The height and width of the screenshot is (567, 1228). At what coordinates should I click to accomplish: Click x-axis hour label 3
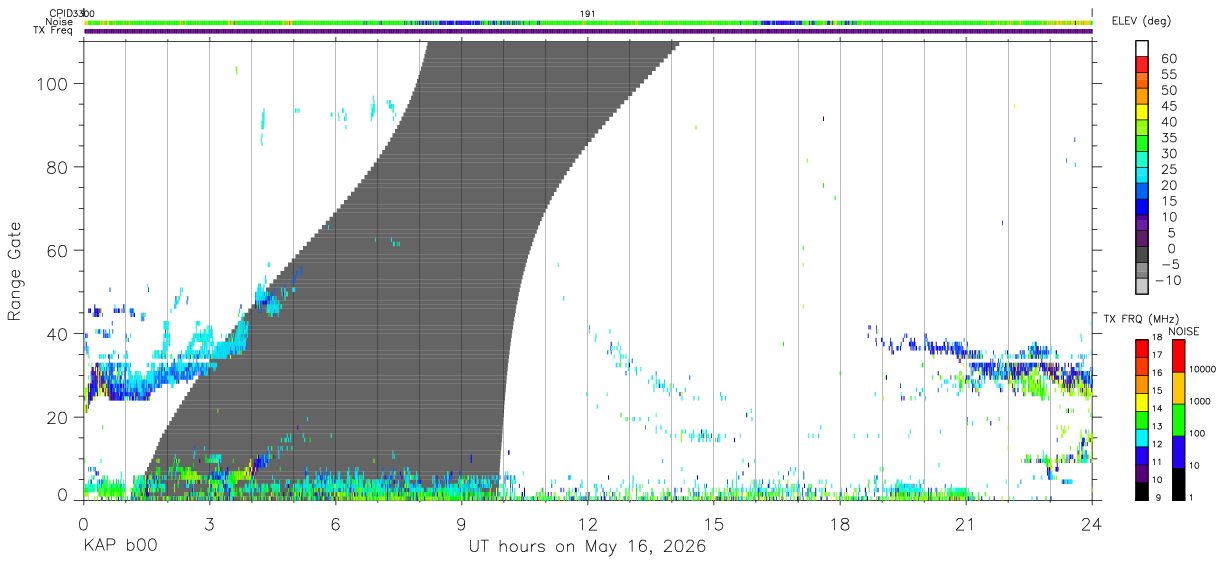tap(209, 524)
